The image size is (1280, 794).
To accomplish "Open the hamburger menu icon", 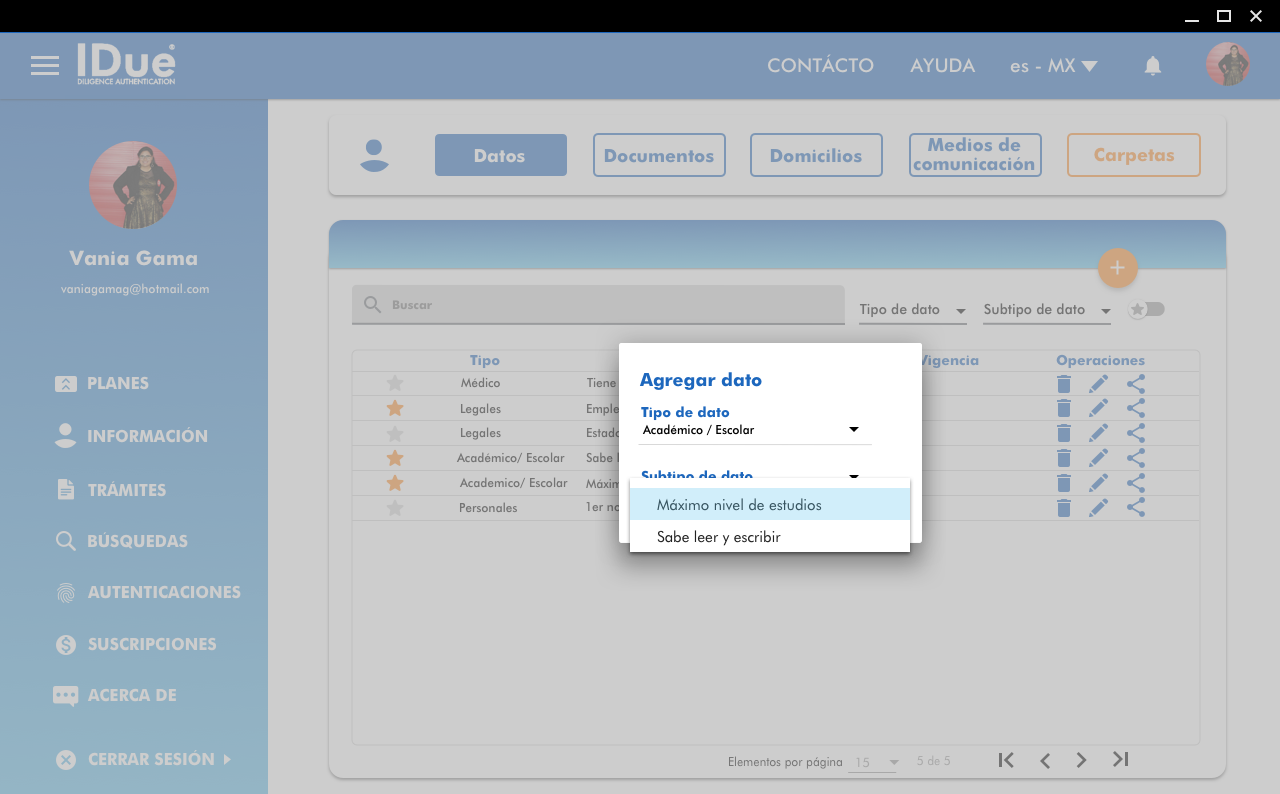I will point(45,66).
